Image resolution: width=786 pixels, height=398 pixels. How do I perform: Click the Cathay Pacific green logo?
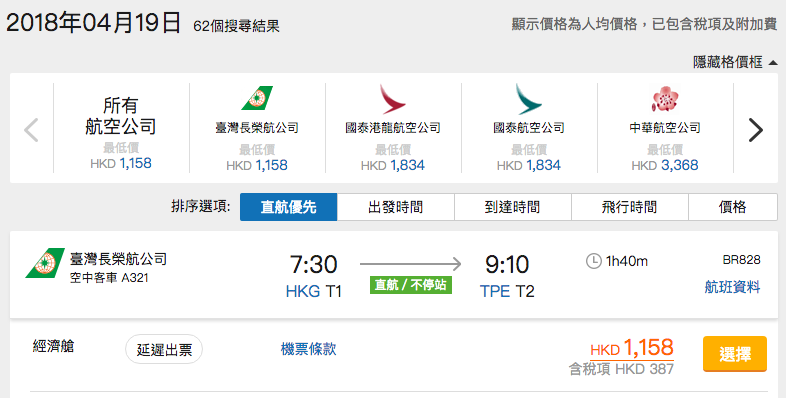528,99
